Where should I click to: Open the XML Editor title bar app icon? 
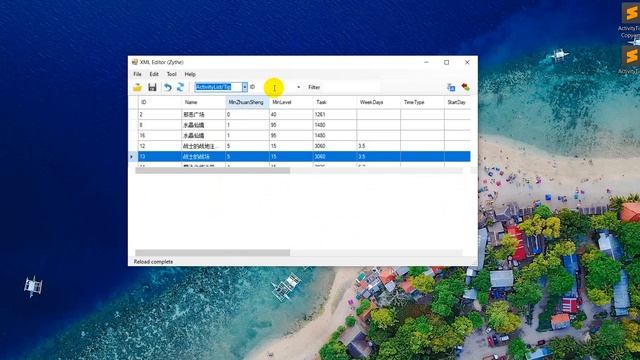tap(135, 62)
